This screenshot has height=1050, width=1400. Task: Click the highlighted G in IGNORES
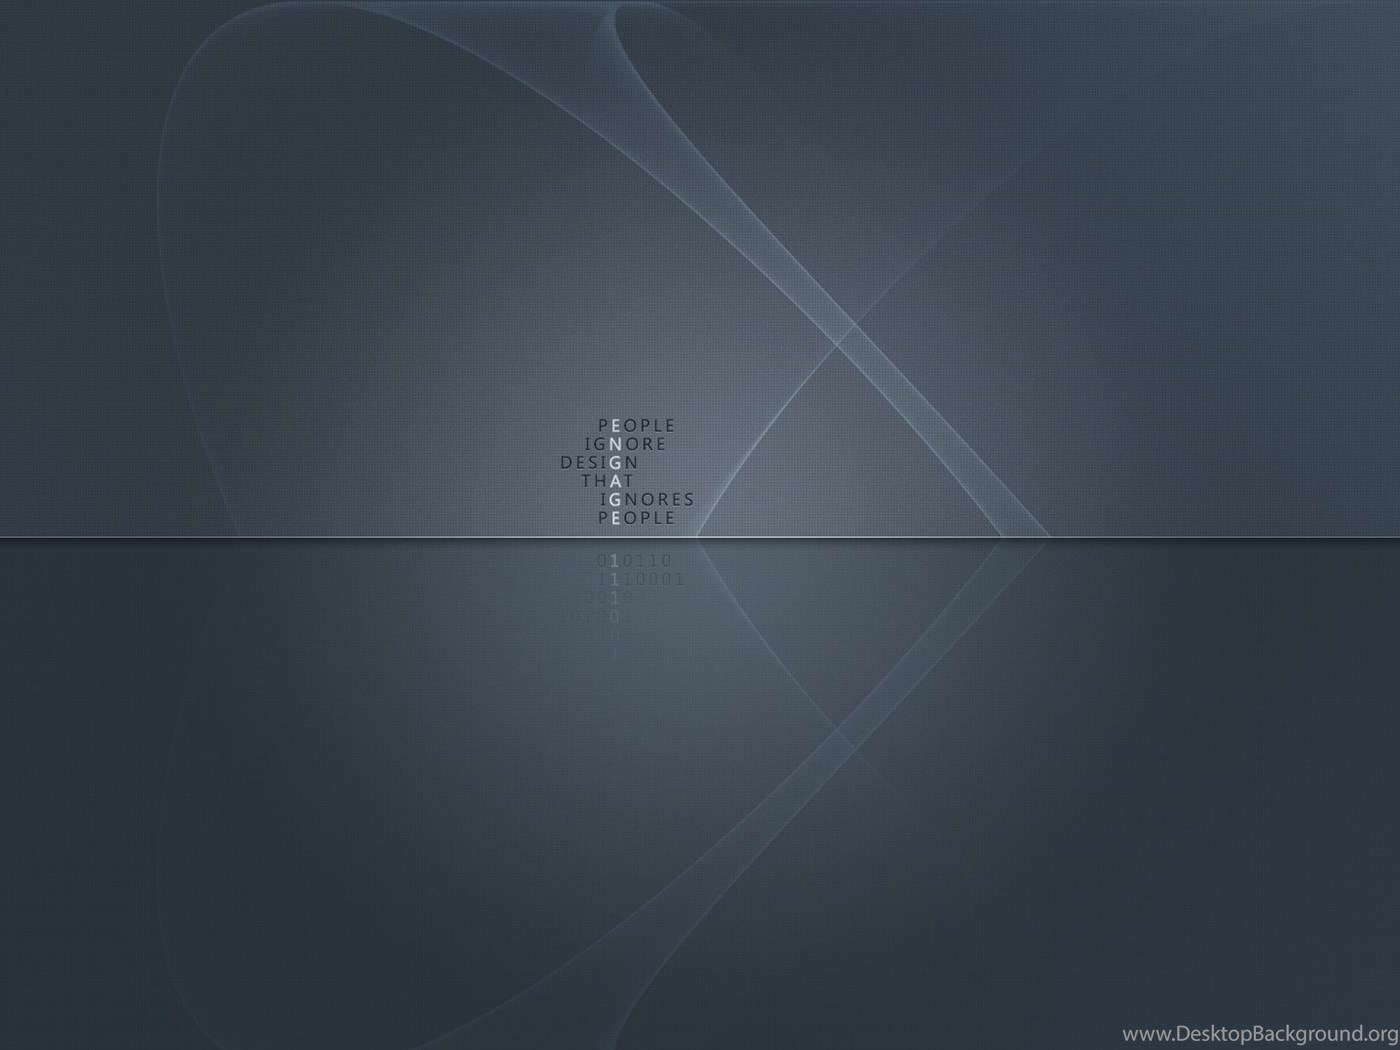pos(616,499)
